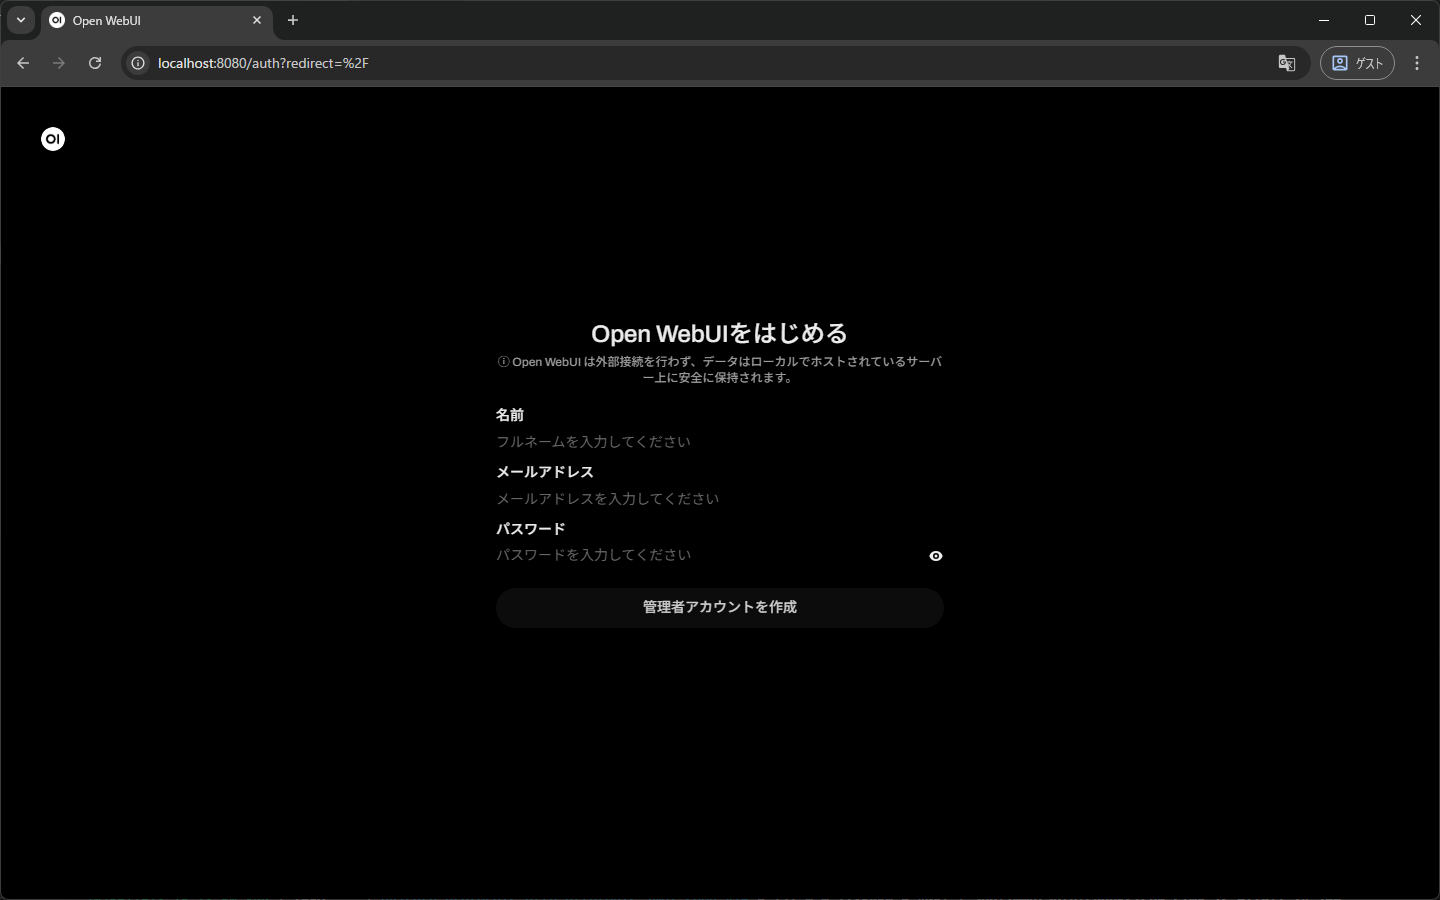1440x900 pixels.
Task: Expand the tab search dropdown arrow
Action: coord(21,20)
